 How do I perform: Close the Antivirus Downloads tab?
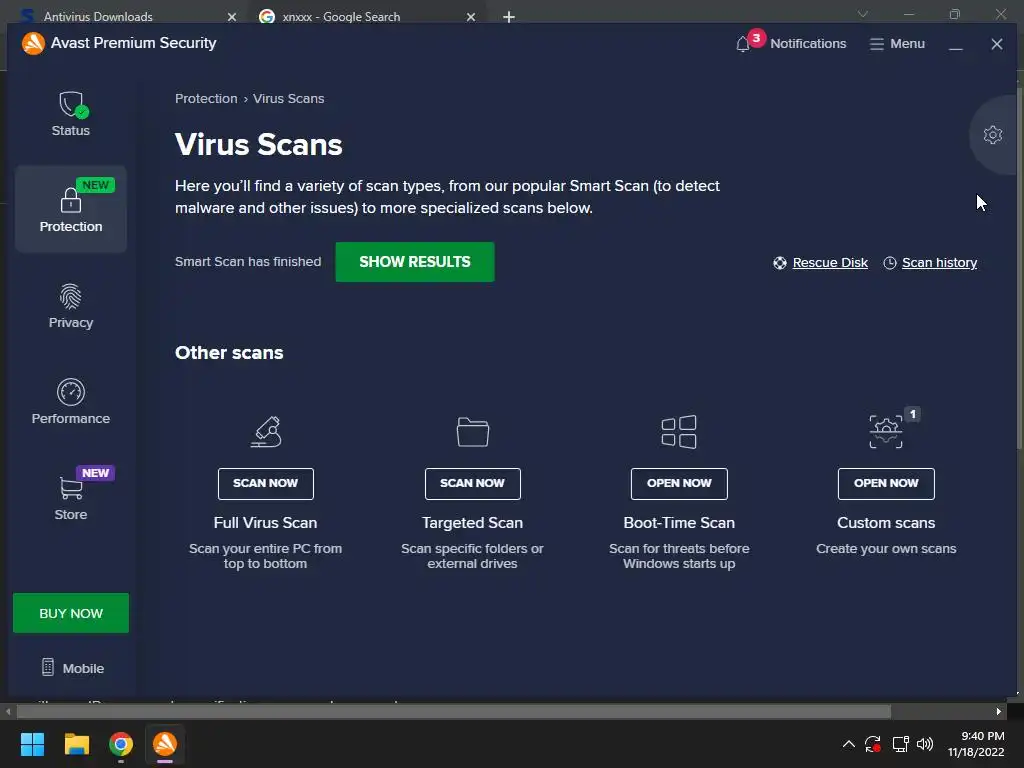(232, 17)
